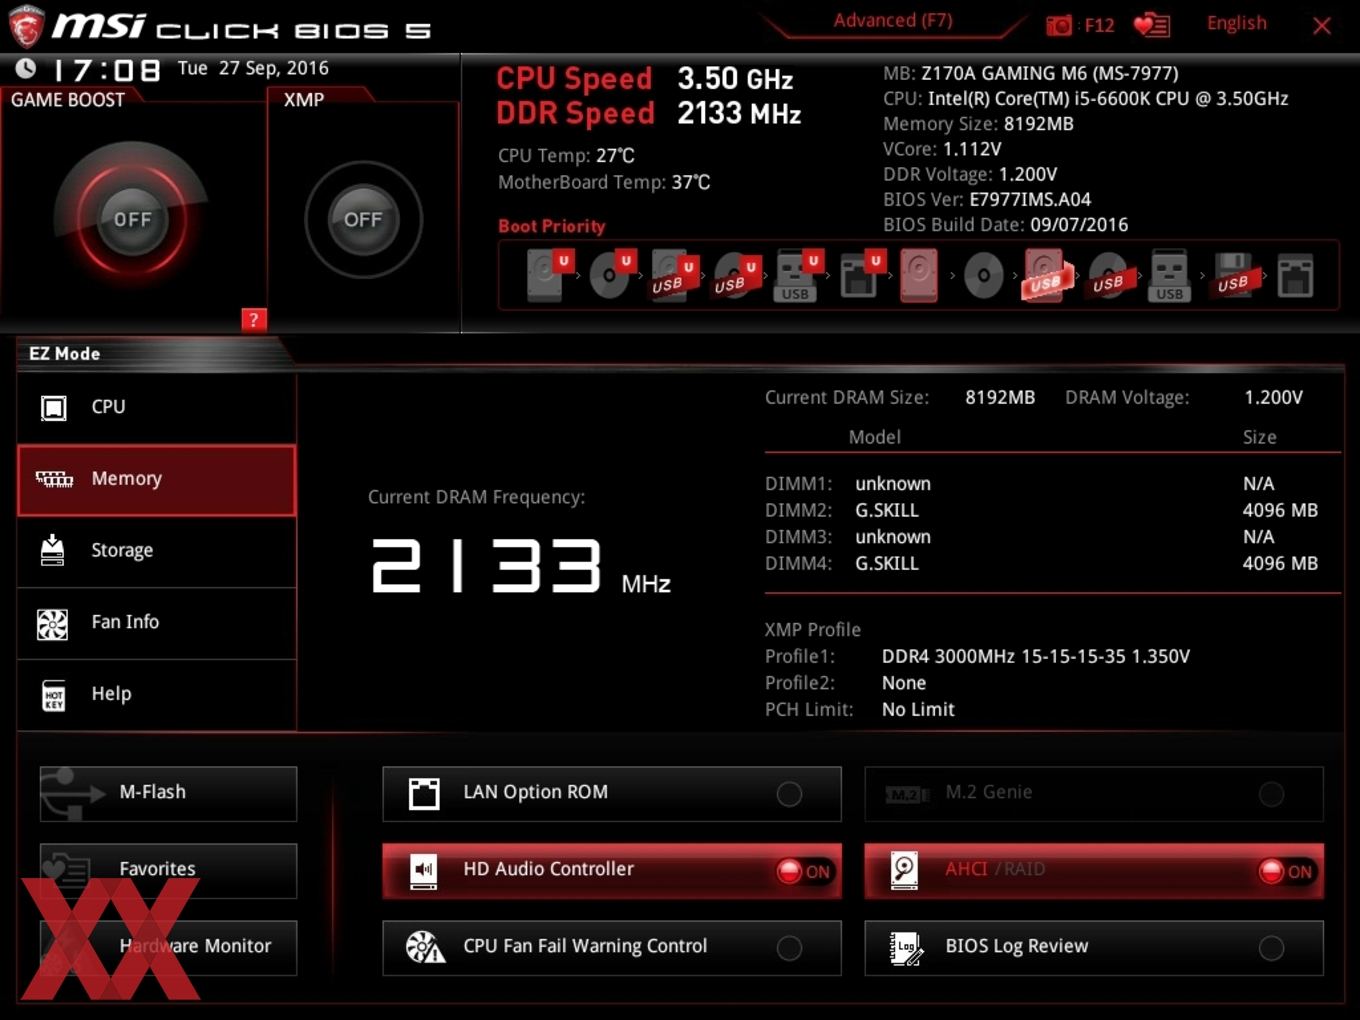
Task: Click the clock icon beside the time
Action: pos(26,68)
